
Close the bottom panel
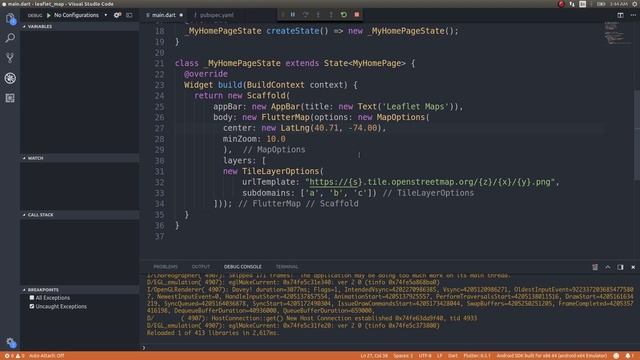click(633, 267)
